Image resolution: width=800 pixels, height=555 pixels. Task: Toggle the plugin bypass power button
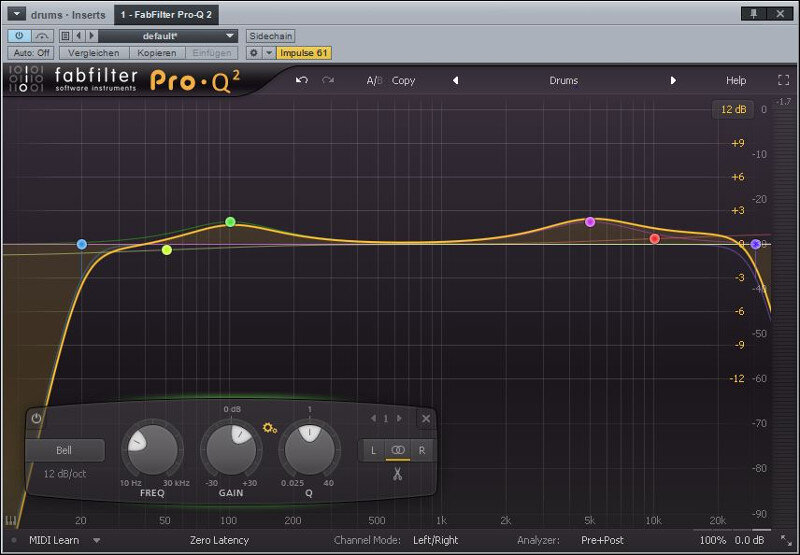point(19,36)
